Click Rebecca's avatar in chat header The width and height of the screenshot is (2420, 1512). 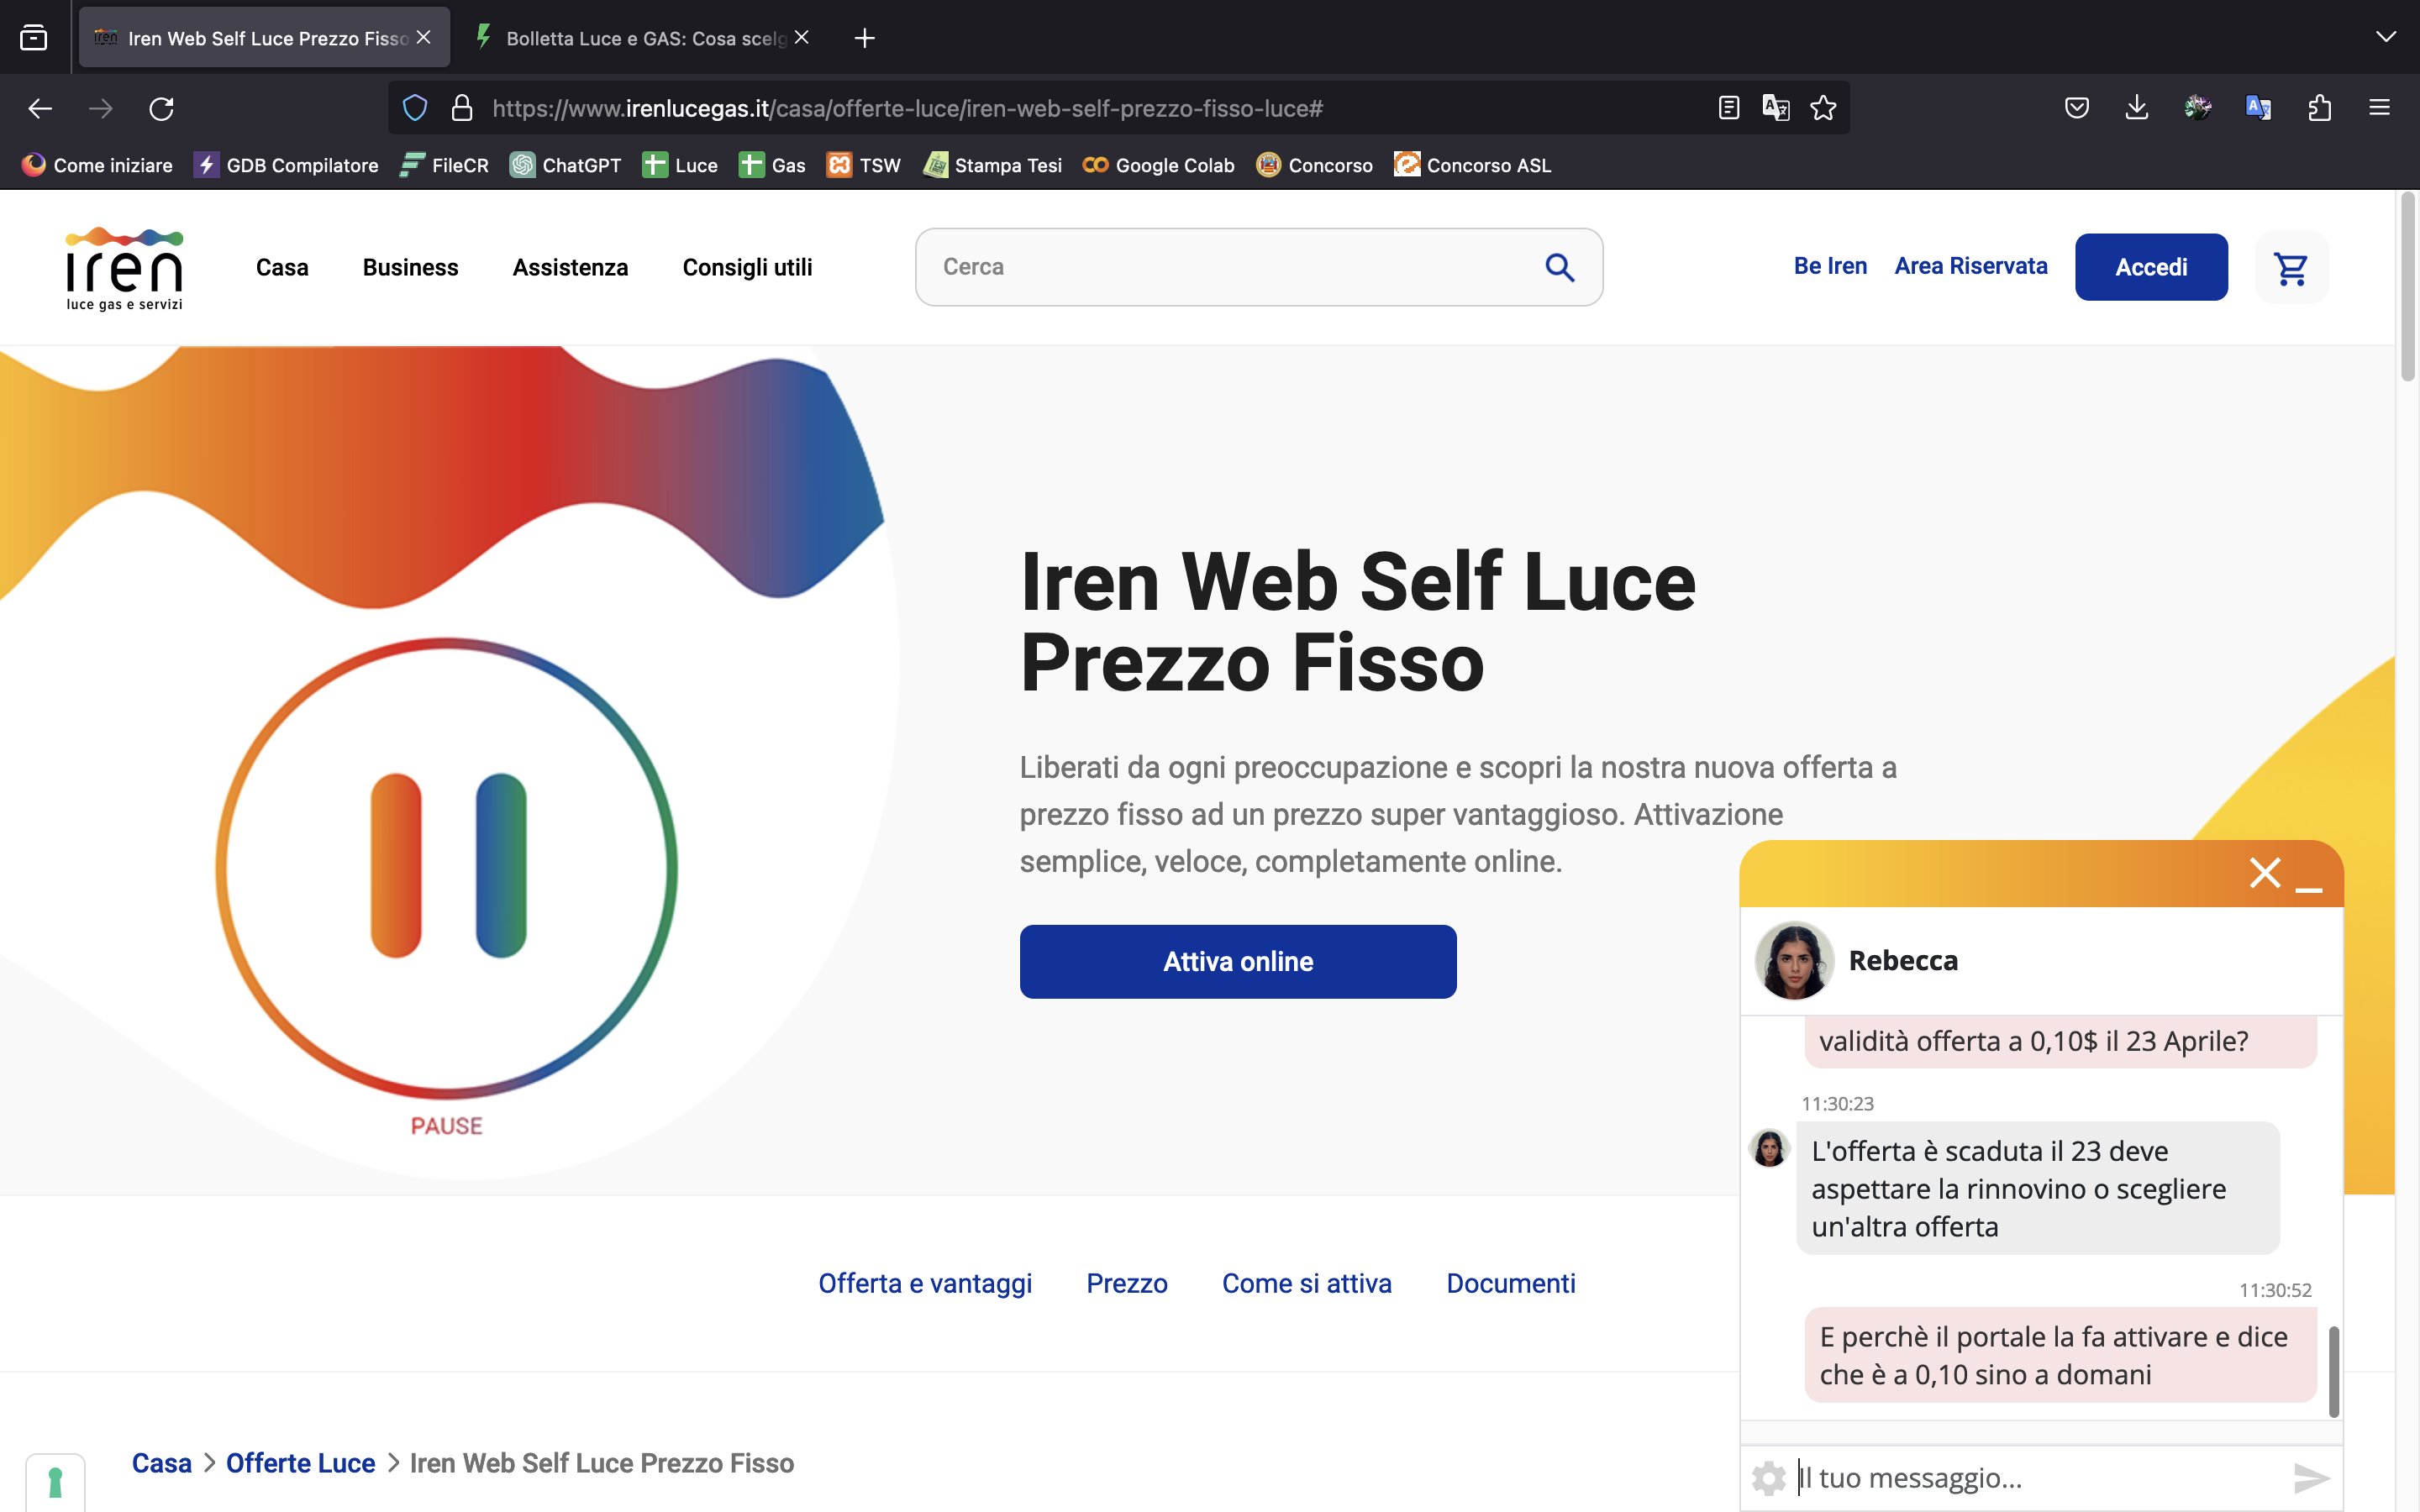pyautogui.click(x=1794, y=960)
